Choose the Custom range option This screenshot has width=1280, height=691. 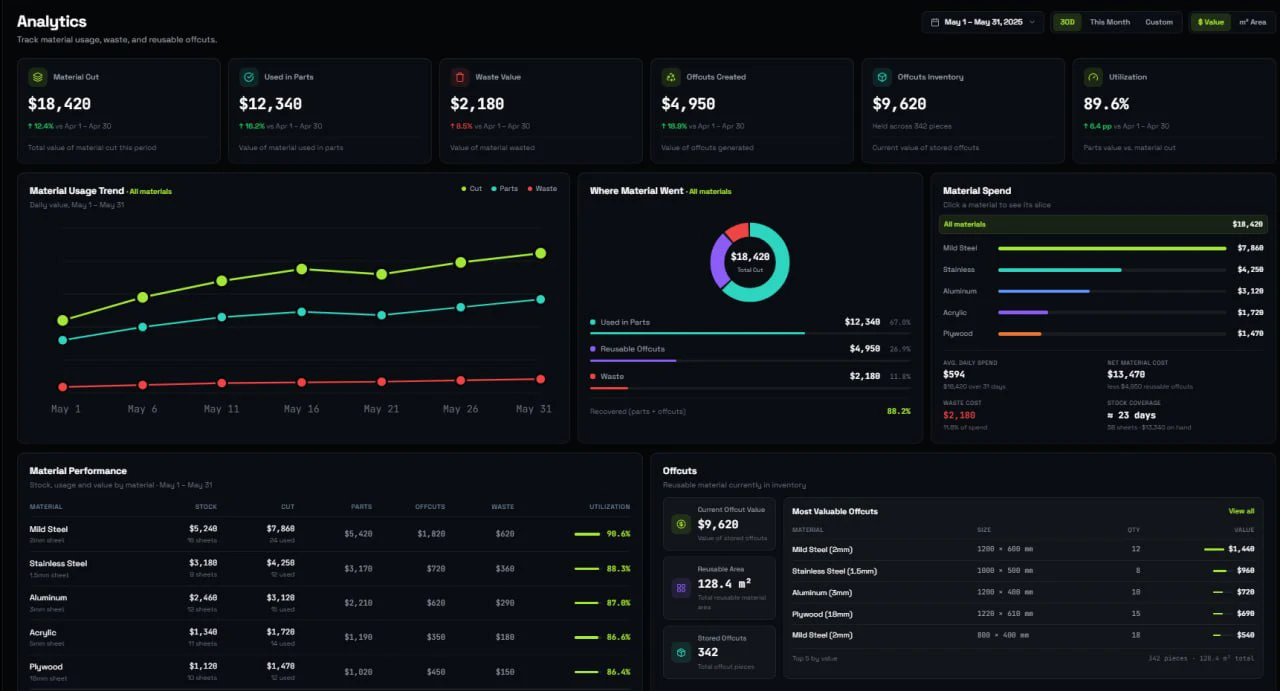pyautogui.click(x=1159, y=22)
